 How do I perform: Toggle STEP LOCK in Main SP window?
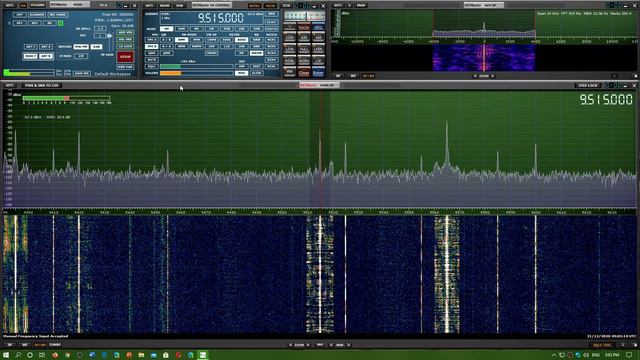[588, 85]
